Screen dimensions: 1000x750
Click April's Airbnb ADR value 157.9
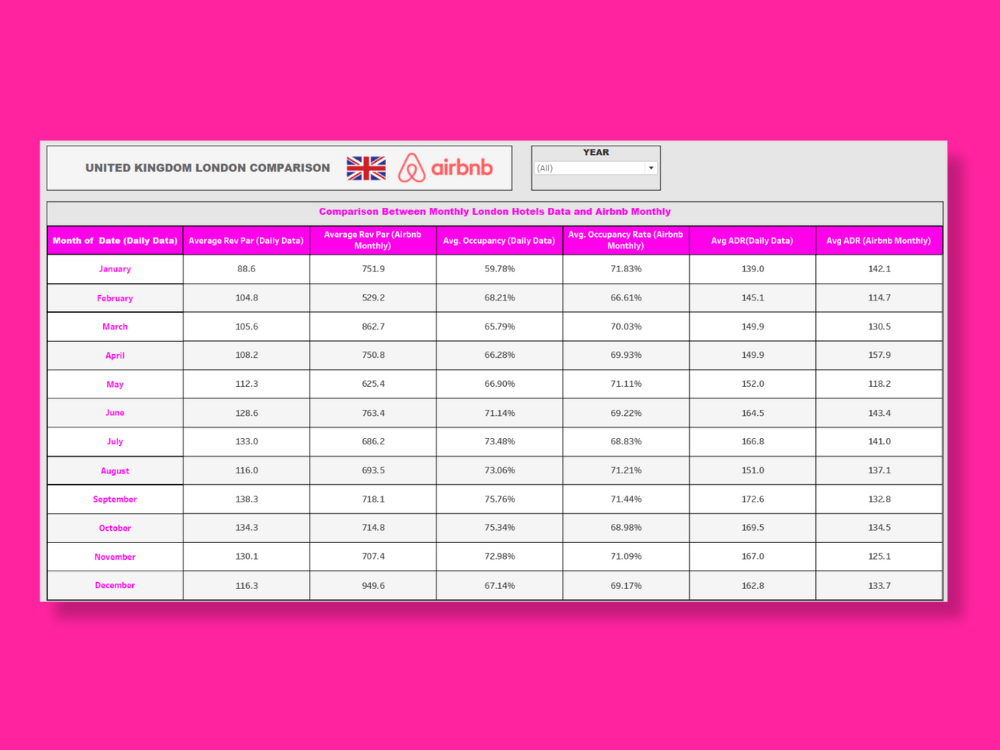879,355
